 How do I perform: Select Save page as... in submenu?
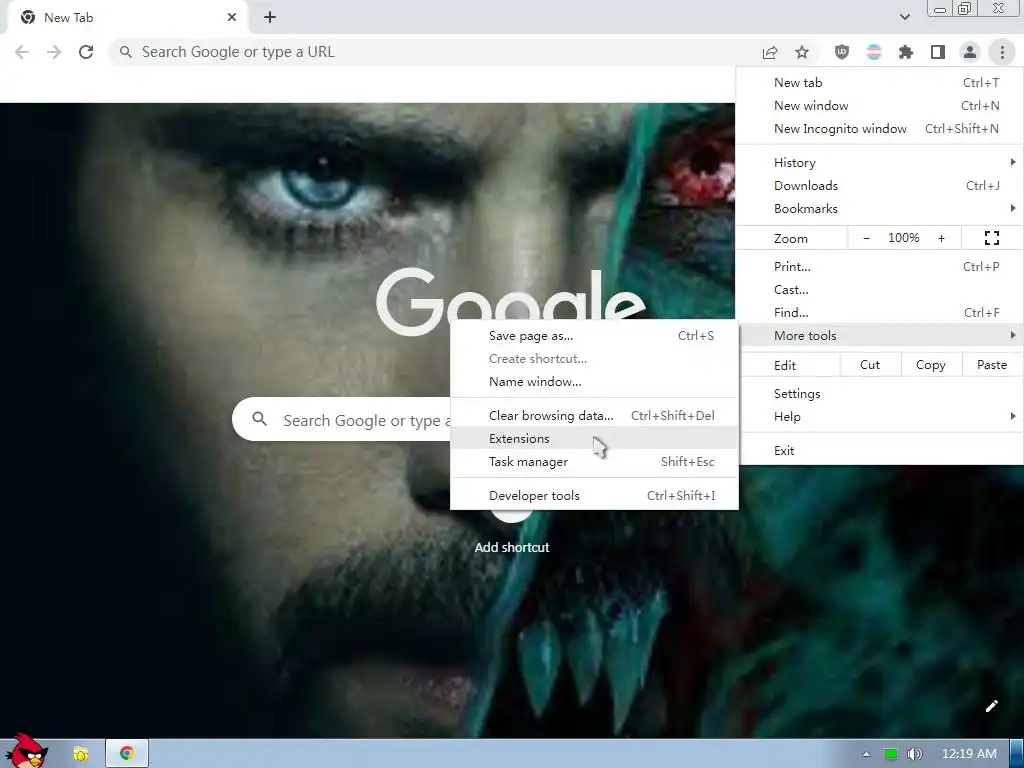(x=594, y=336)
